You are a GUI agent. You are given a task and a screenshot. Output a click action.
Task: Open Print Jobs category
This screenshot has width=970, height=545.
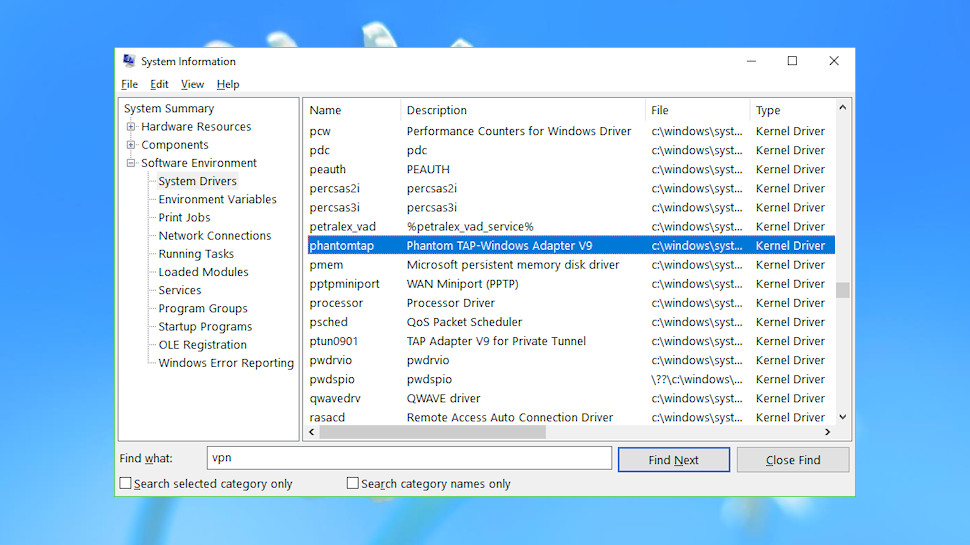coord(184,218)
